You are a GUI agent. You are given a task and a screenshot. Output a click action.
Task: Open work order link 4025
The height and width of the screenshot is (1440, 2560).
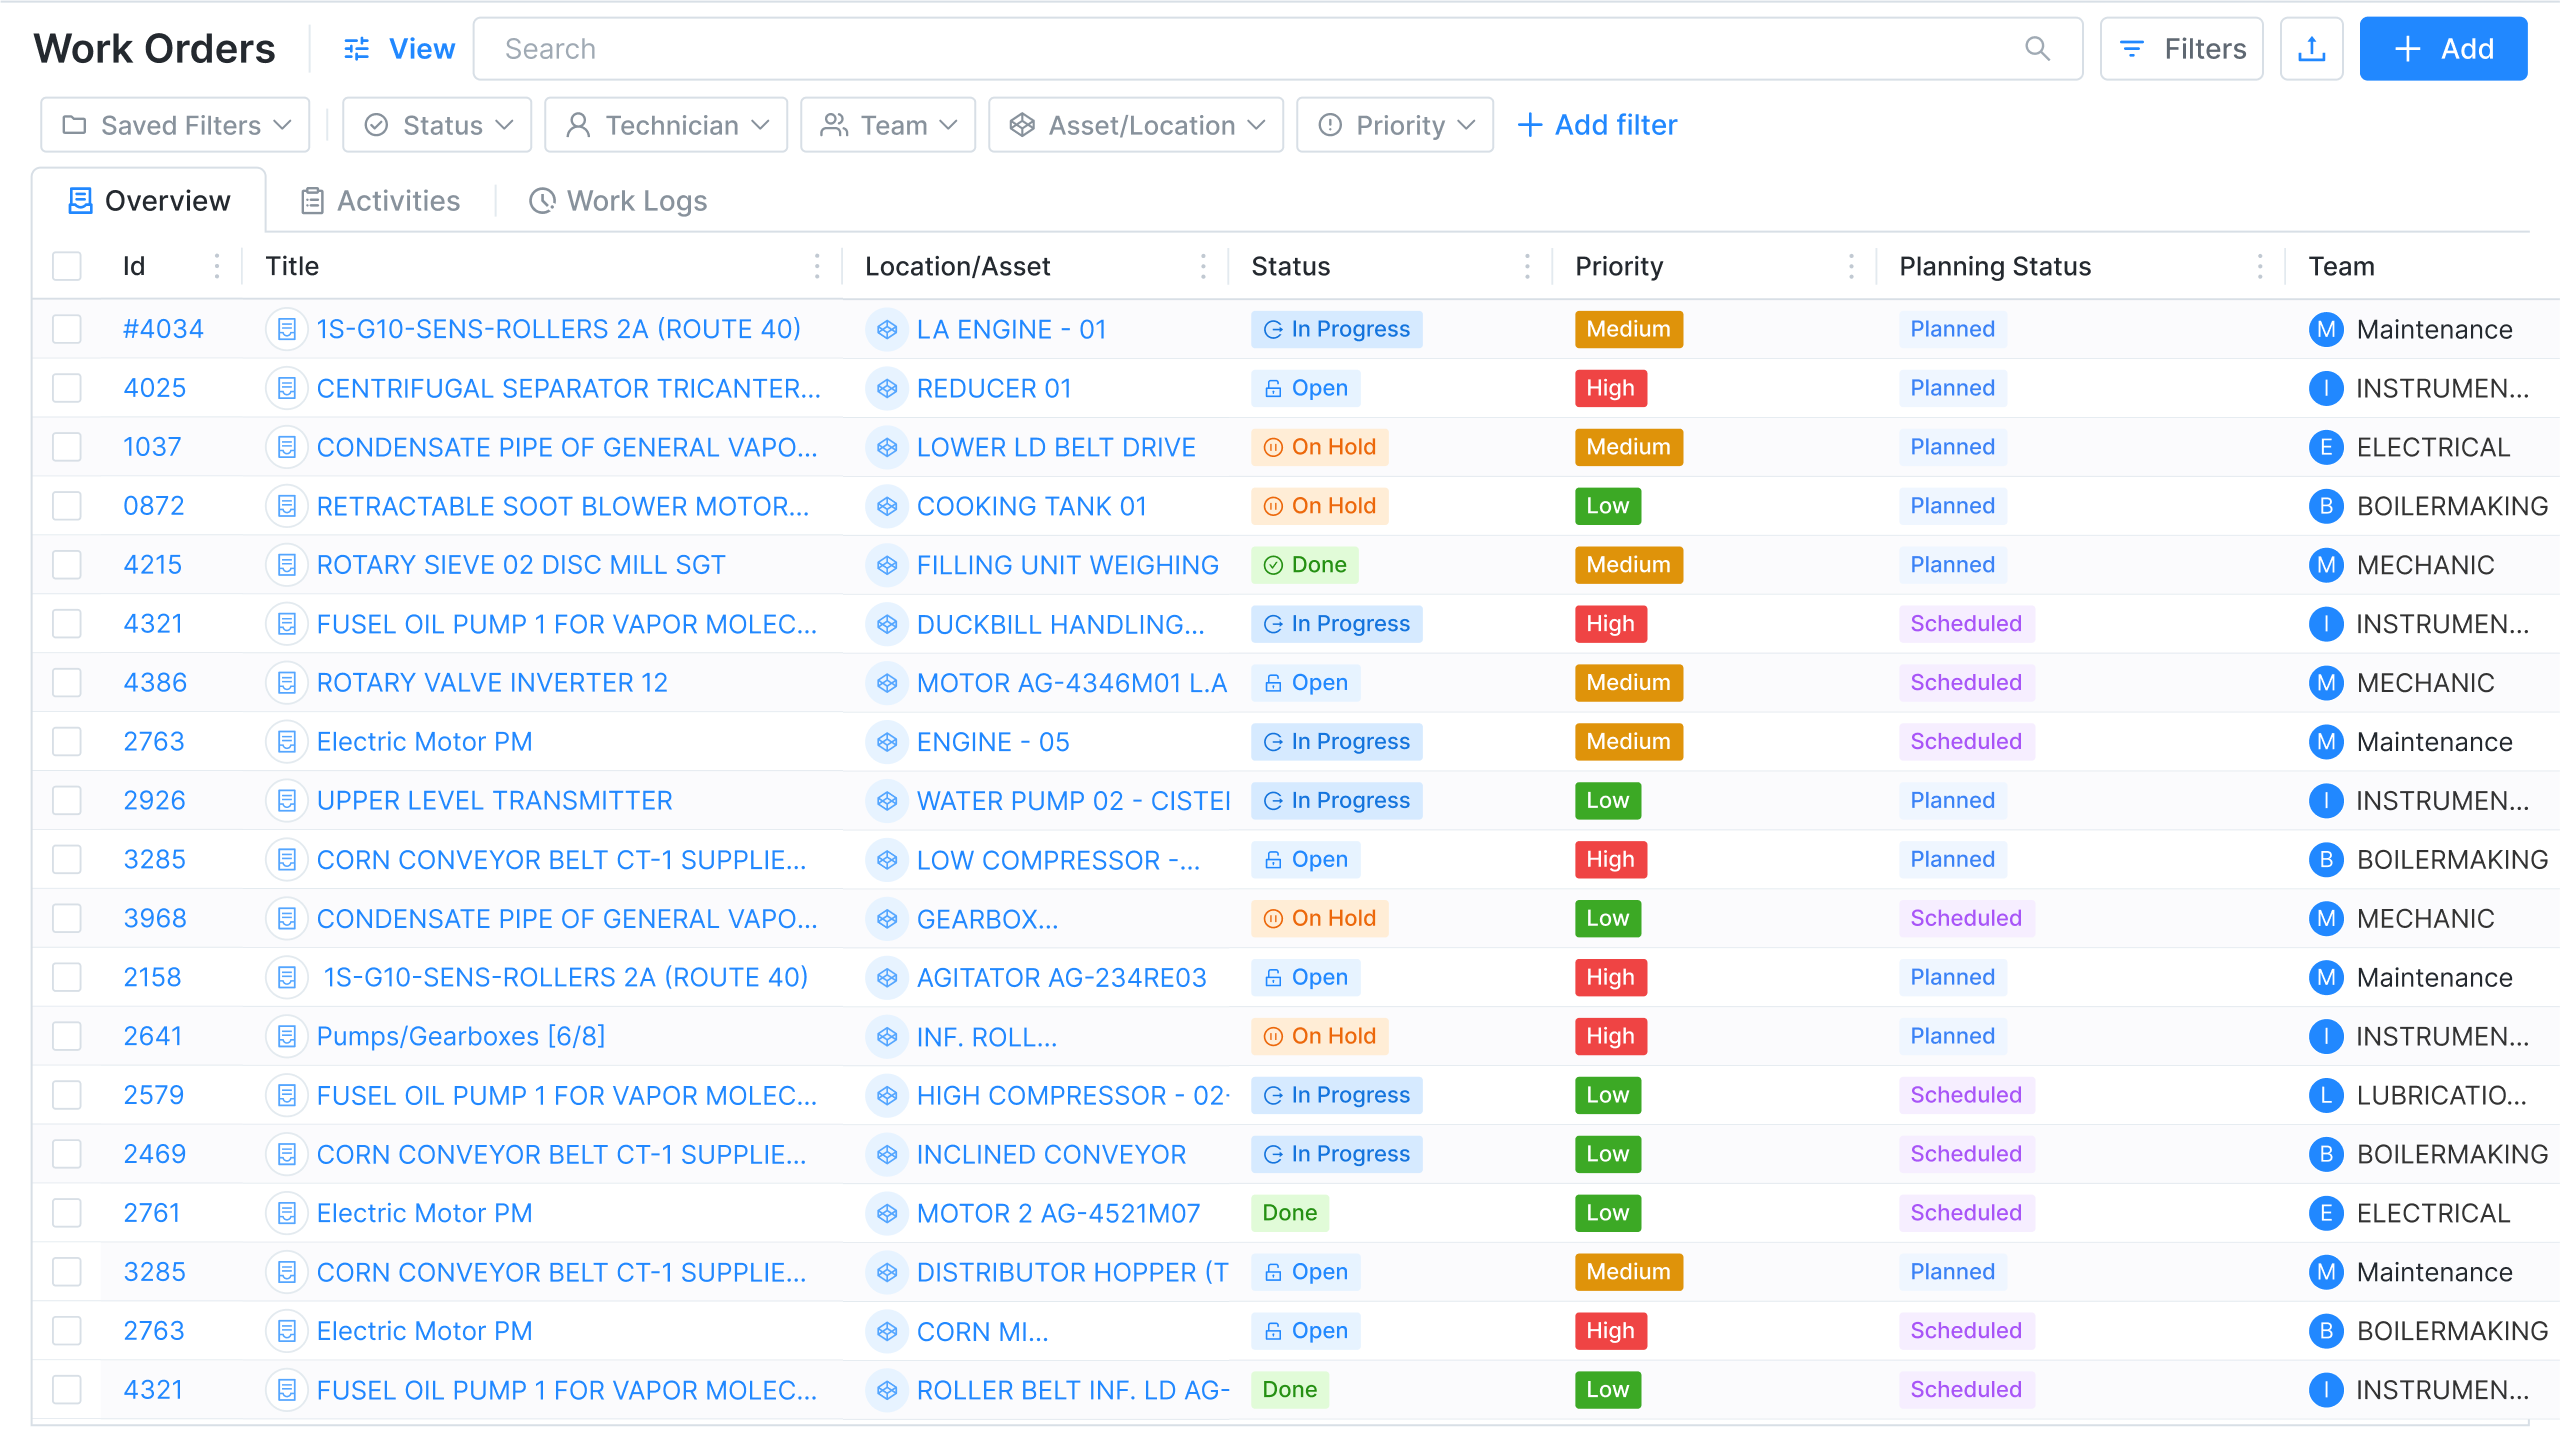(x=153, y=387)
